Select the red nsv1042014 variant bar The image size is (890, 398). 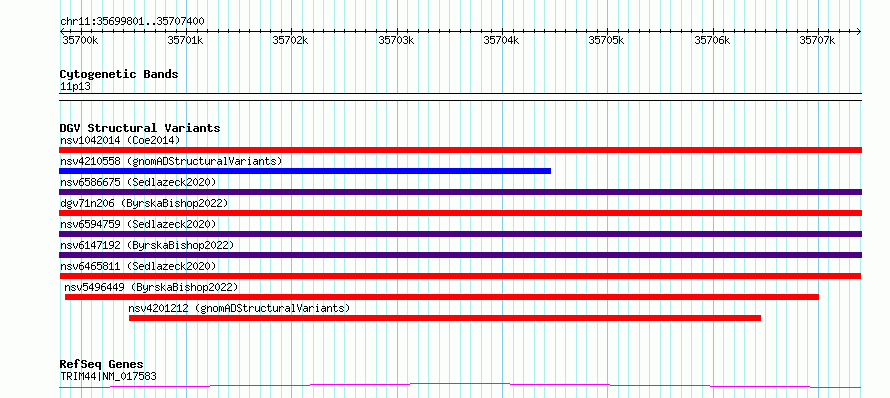460,150
